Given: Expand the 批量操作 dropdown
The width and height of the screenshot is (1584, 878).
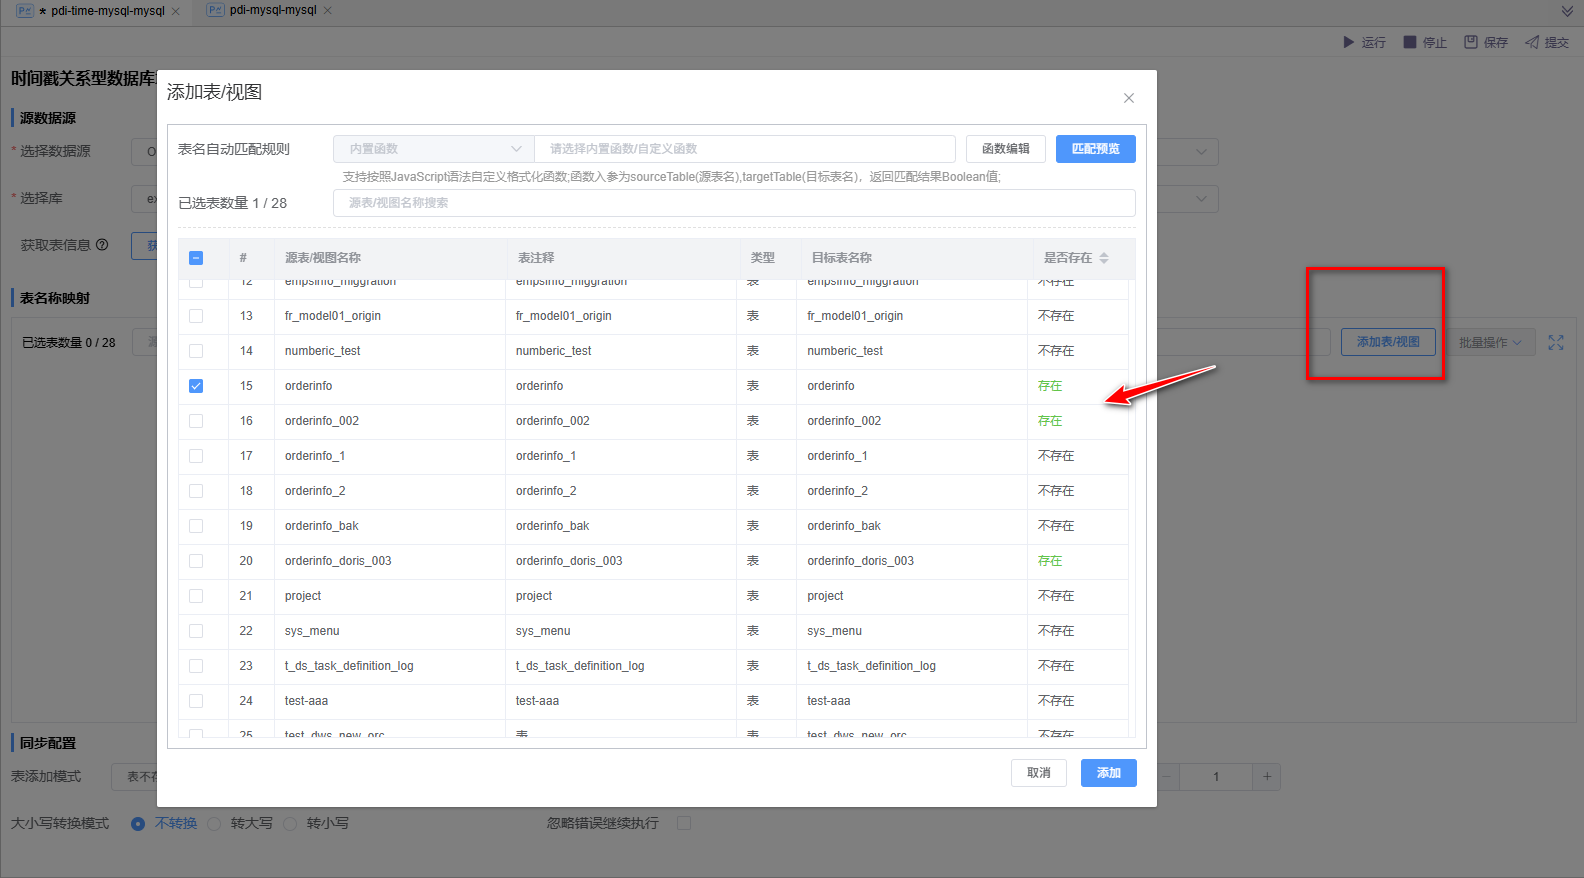Looking at the screenshot, I should point(1489,342).
